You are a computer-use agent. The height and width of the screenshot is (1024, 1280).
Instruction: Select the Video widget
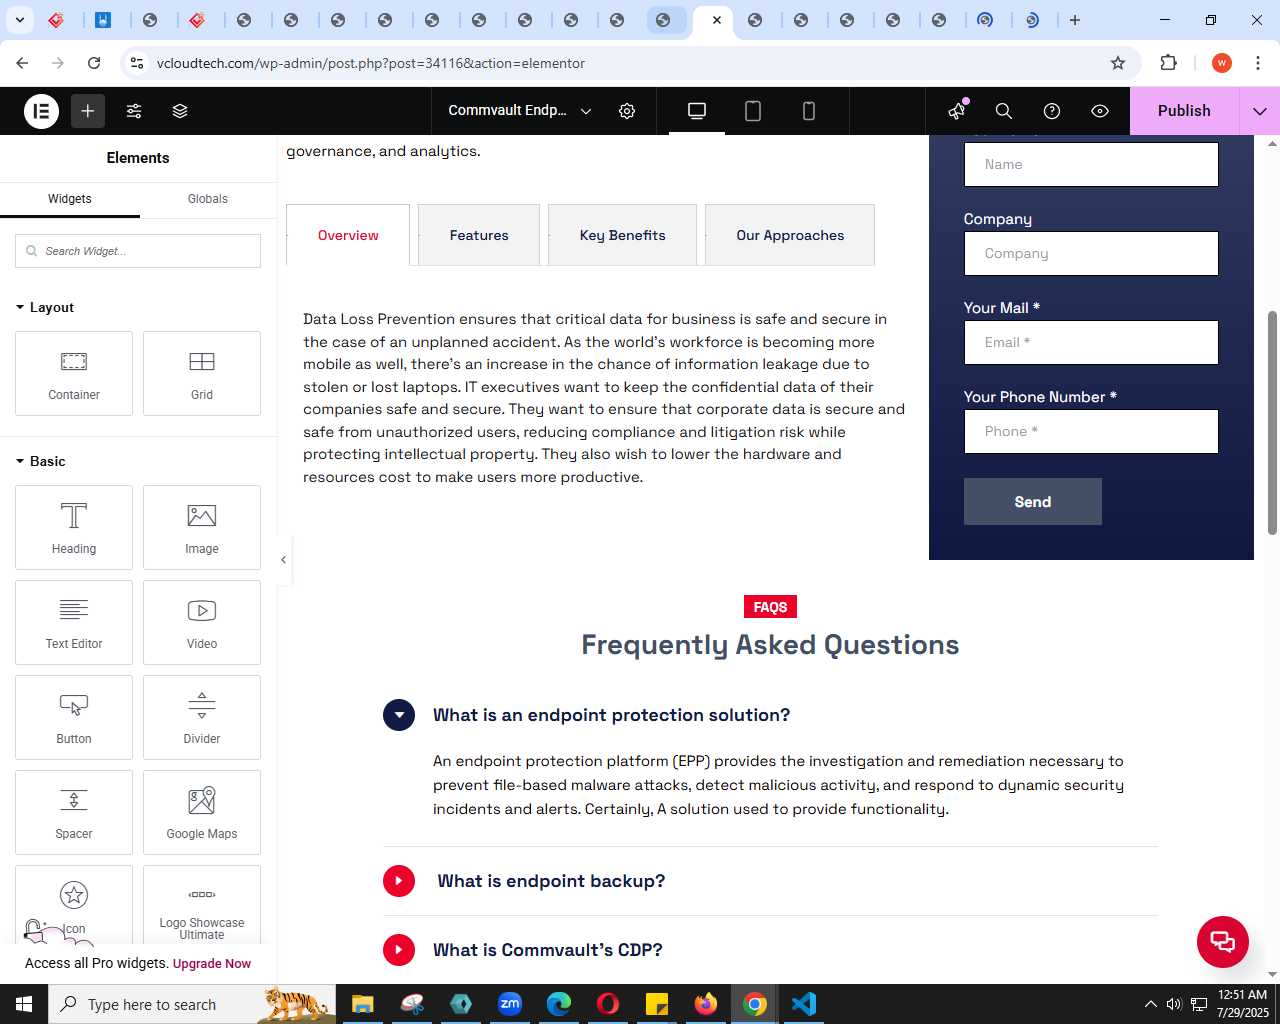click(202, 622)
